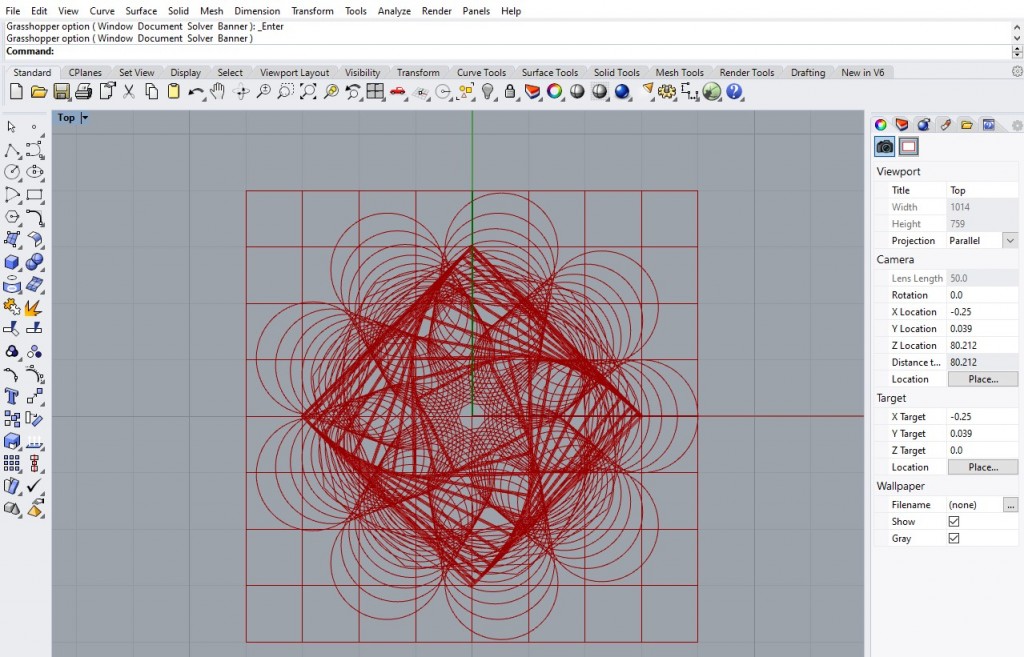Click the camera location Place button
This screenshot has width=1024, height=657.
pos(982,380)
